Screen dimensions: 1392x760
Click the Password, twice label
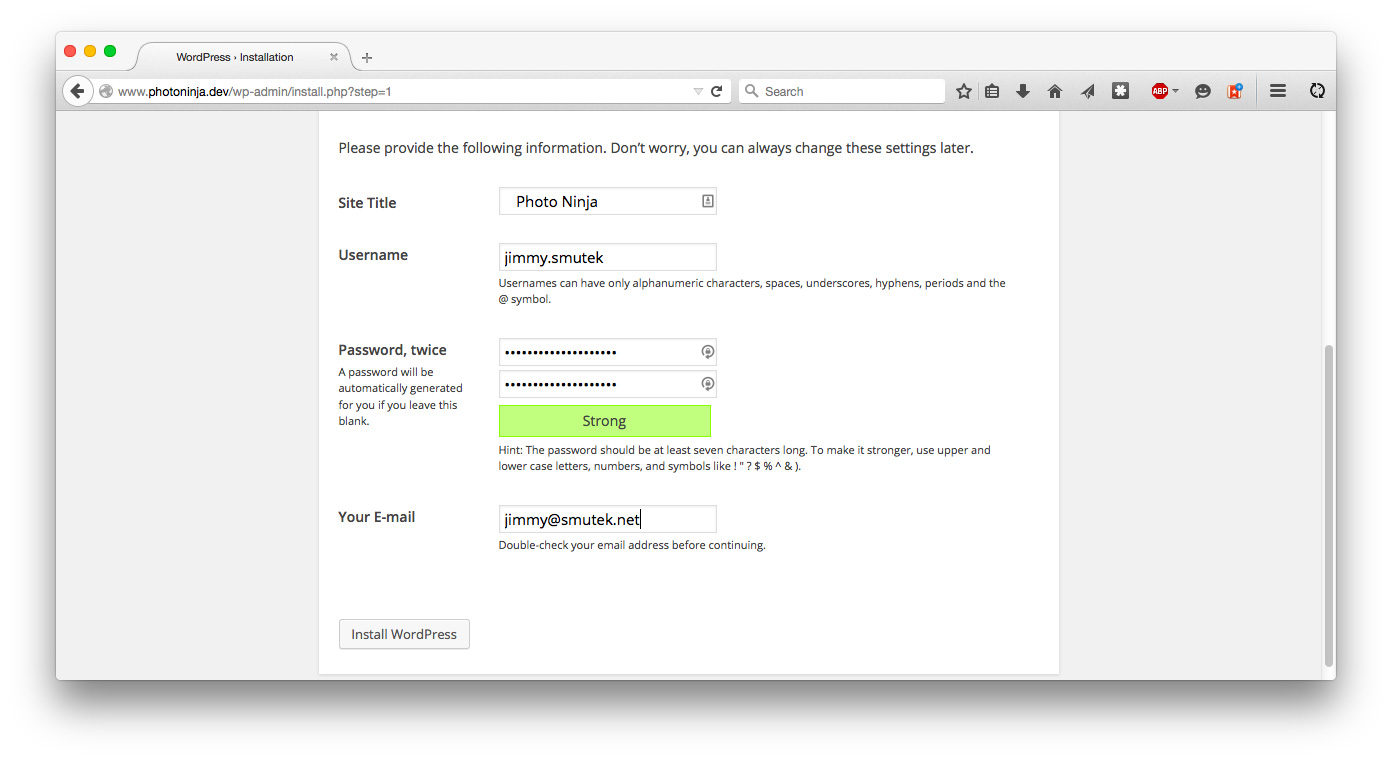pyautogui.click(x=392, y=350)
